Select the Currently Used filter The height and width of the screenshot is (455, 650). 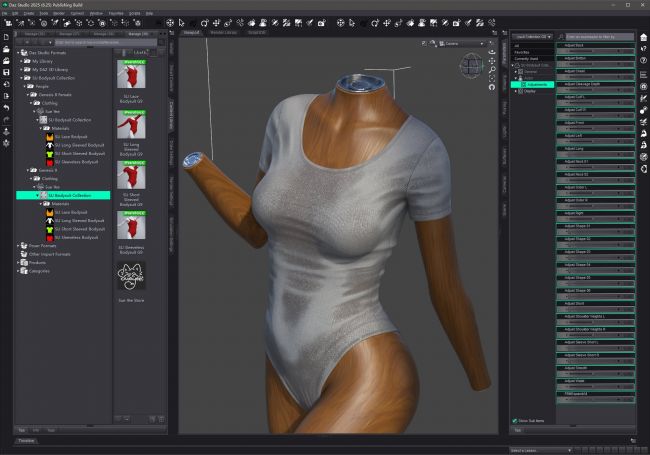(x=526, y=59)
